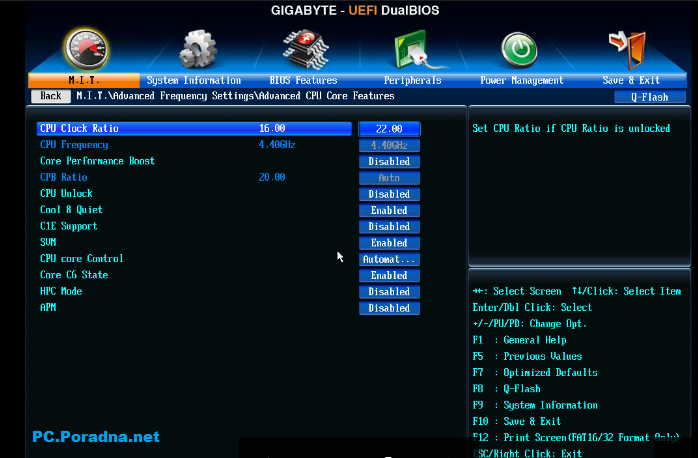The width and height of the screenshot is (698, 458).
Task: Click the M.I.T. speedometer gauge icon
Action: 86,49
